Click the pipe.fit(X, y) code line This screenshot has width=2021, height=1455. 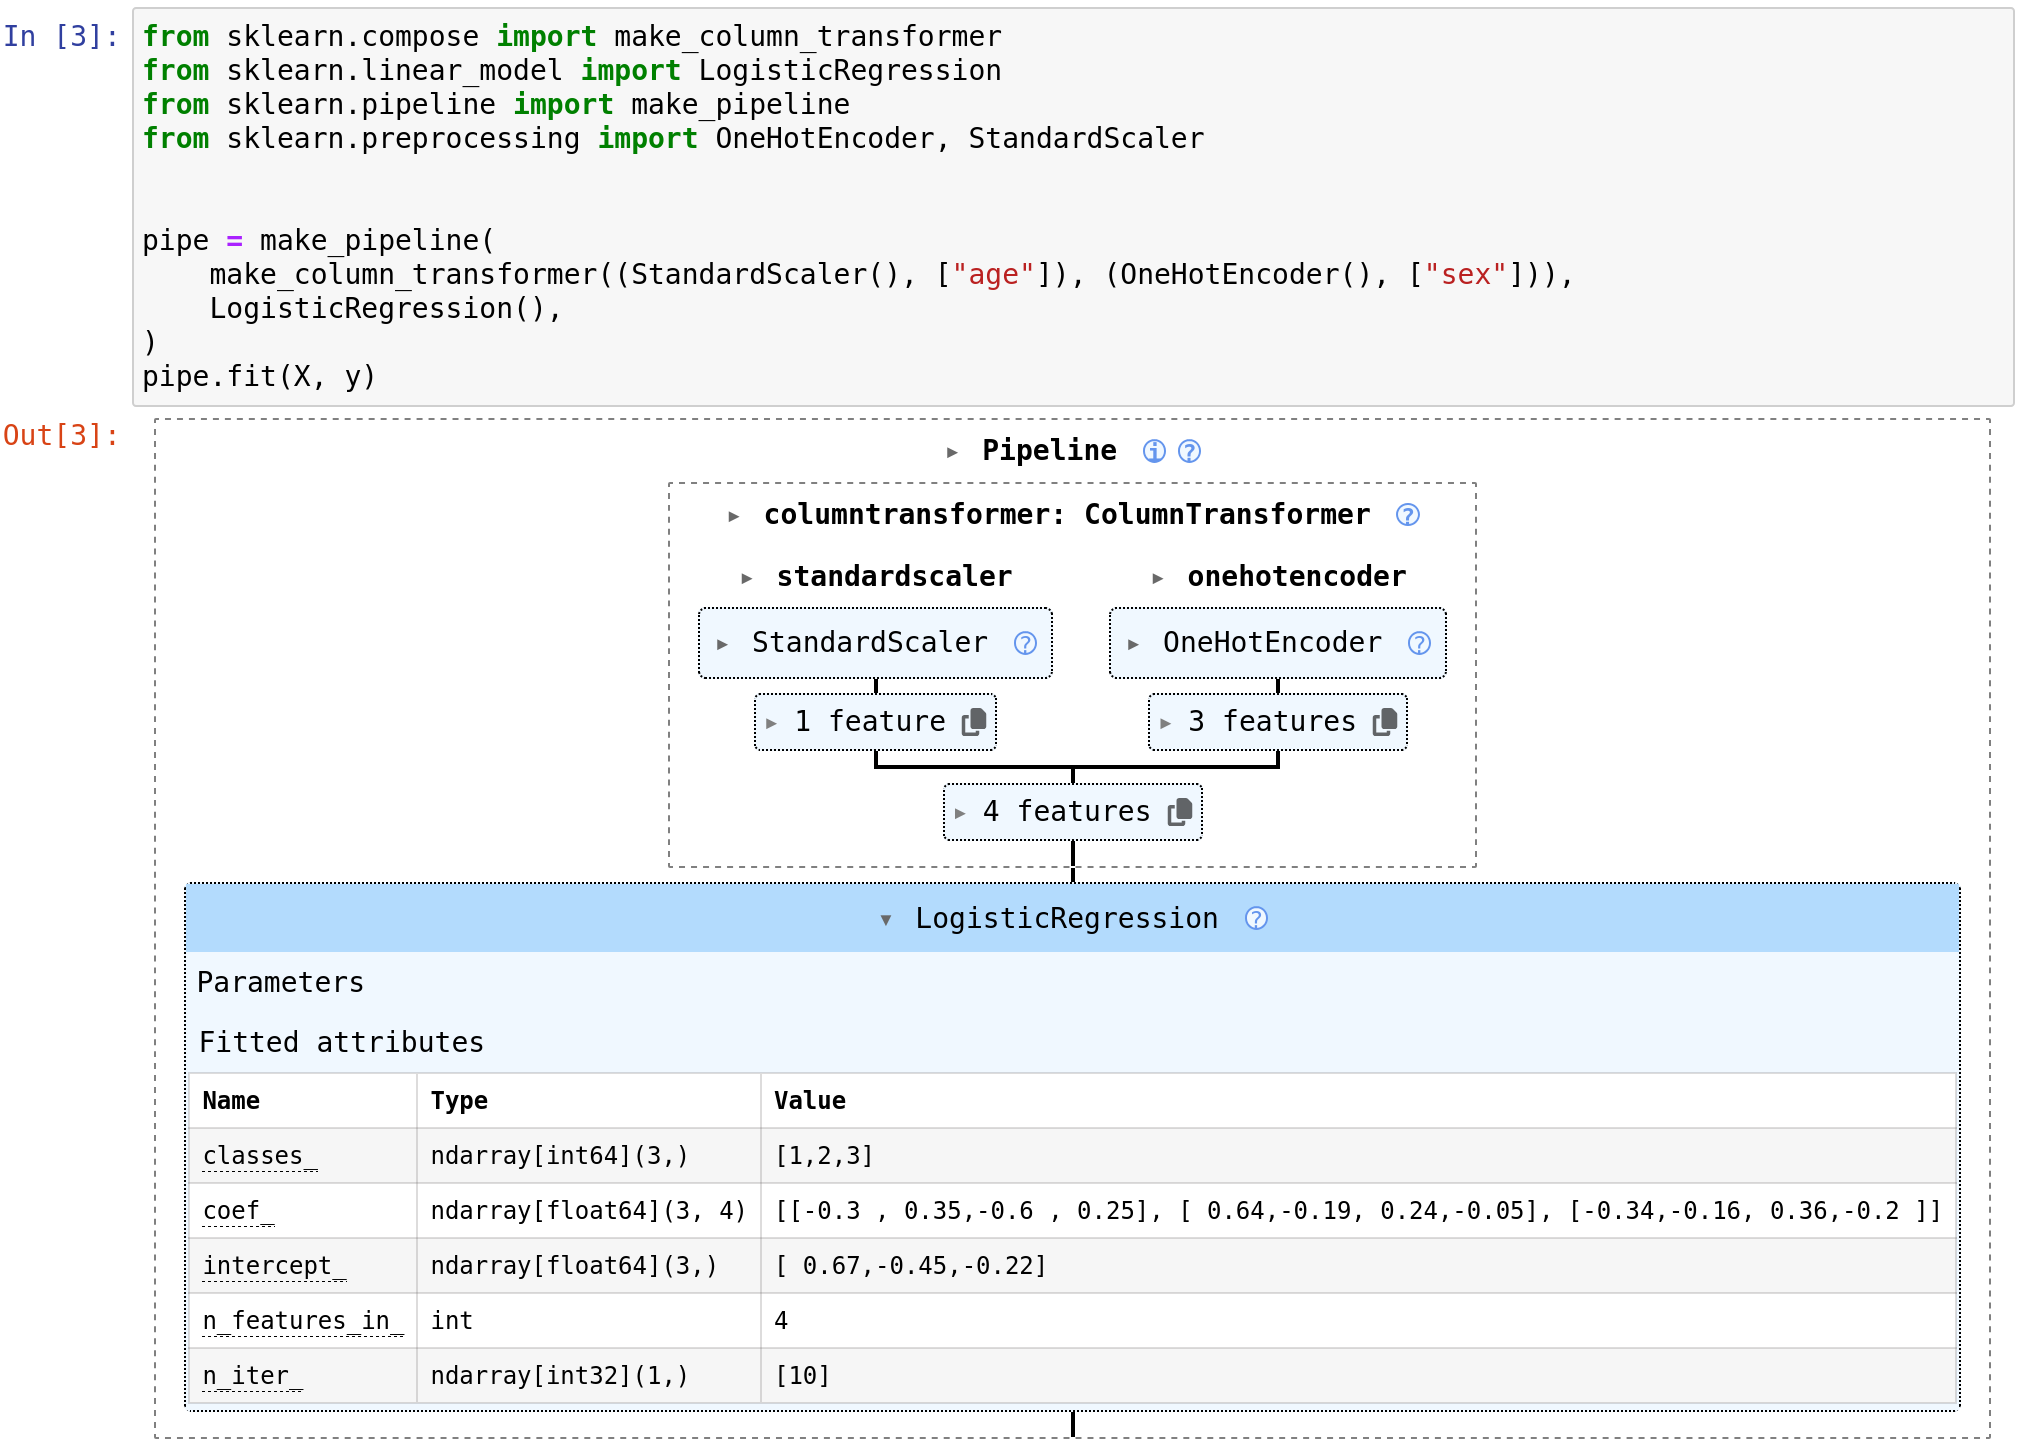[259, 377]
